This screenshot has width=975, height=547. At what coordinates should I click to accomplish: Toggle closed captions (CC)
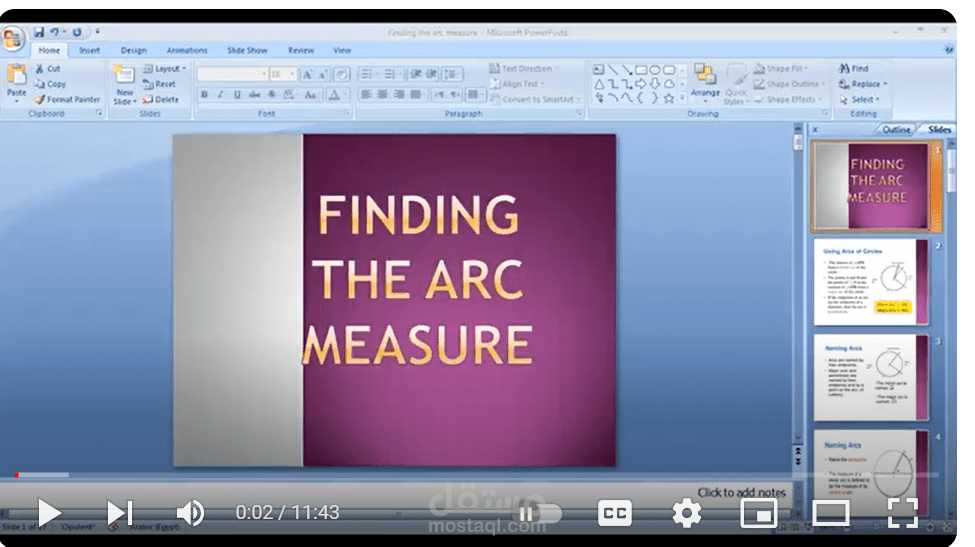[614, 513]
